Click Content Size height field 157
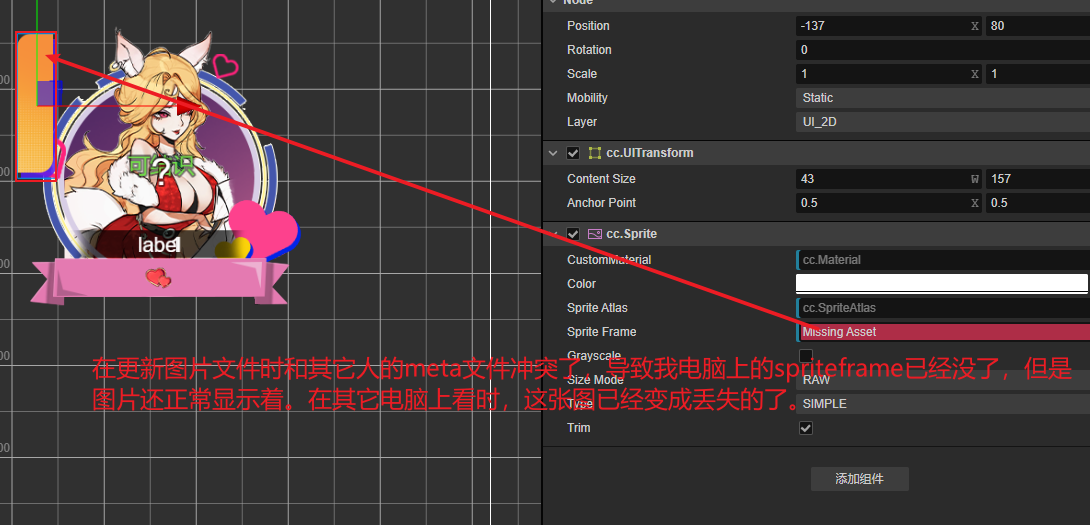Viewport: 1090px width, 525px height. click(x=1038, y=179)
